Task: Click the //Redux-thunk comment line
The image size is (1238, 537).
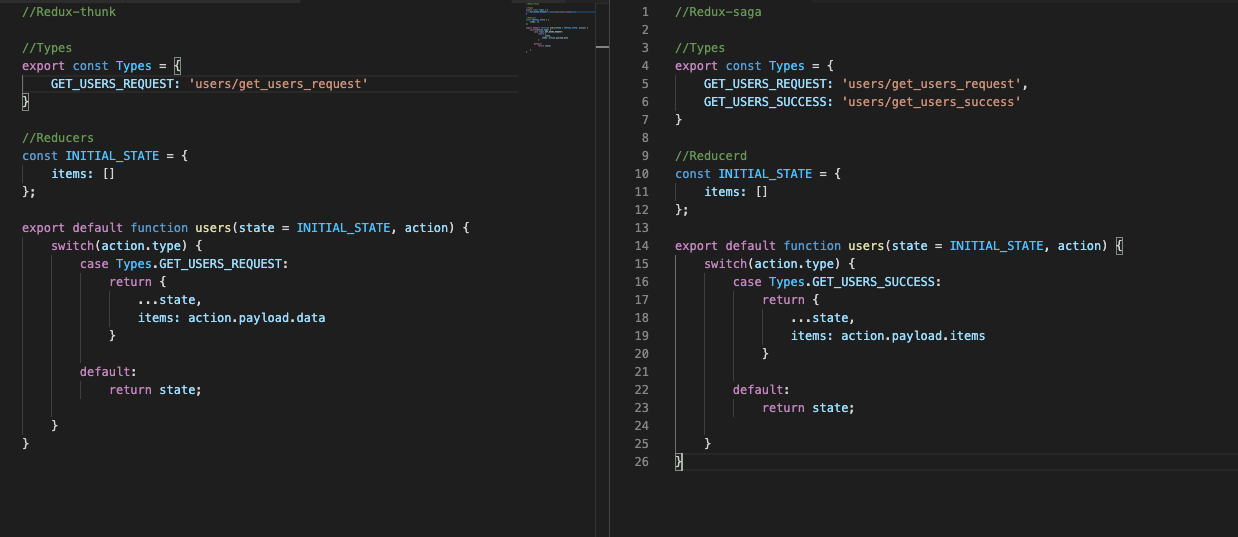Action: [x=69, y=12]
